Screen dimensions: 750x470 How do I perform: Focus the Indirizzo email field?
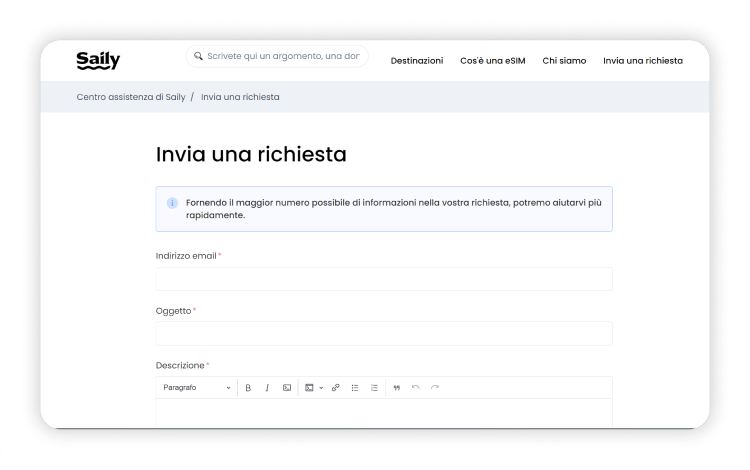pyautogui.click(x=384, y=279)
